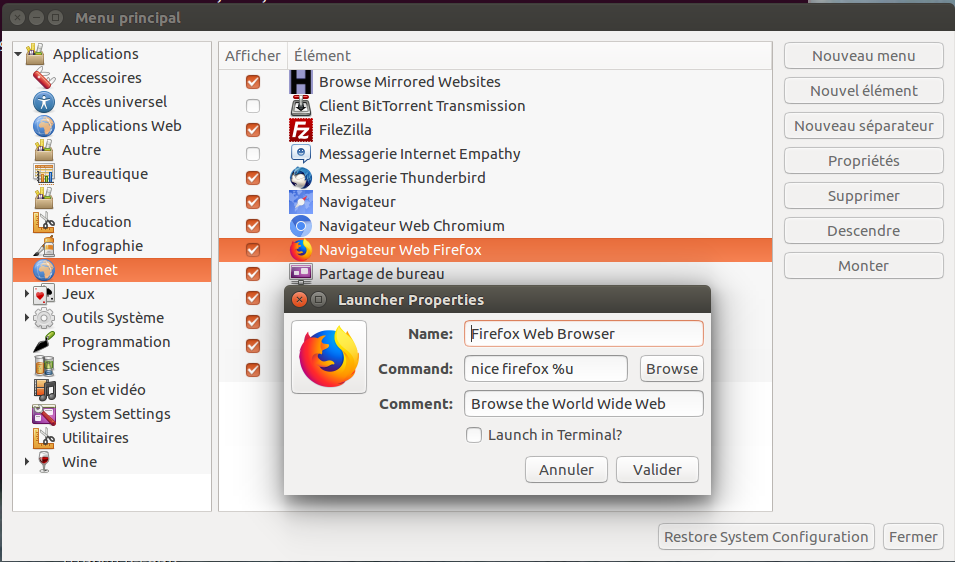This screenshot has width=955, height=562.
Task: Click the Son et vidéo icon
Action: tap(44, 390)
